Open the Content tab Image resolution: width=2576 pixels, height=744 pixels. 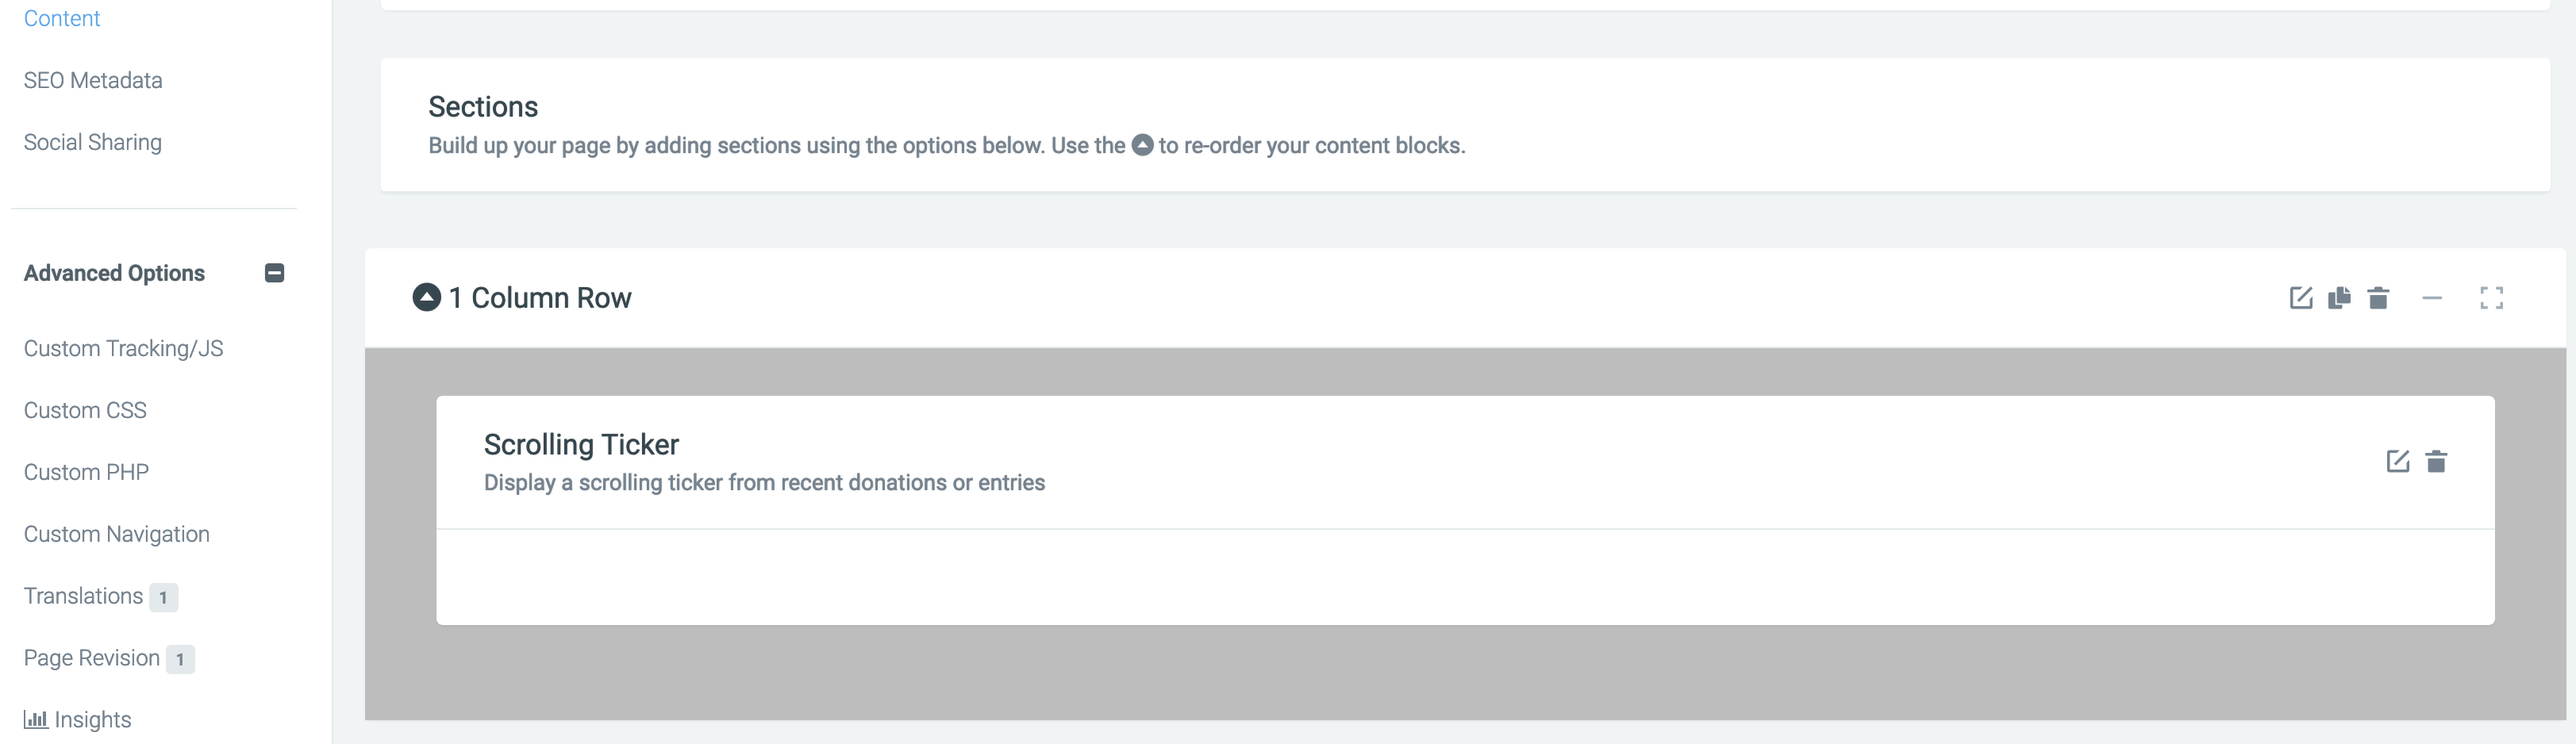[x=62, y=18]
